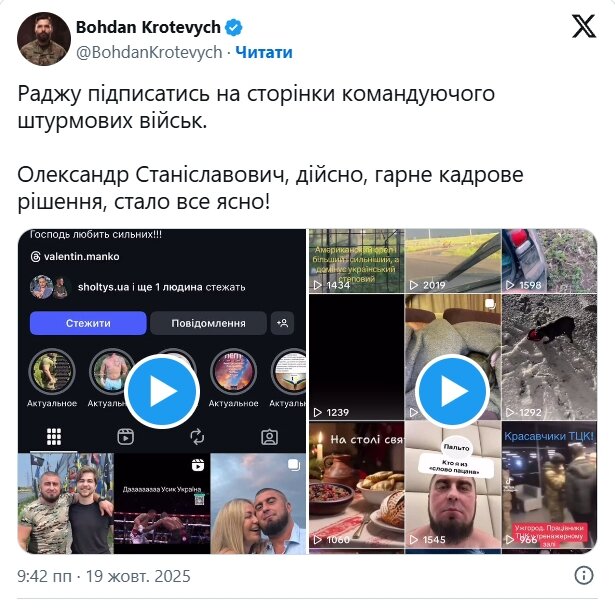
Task: Open Bohdan Krotevych profile avatar
Action: (44, 39)
